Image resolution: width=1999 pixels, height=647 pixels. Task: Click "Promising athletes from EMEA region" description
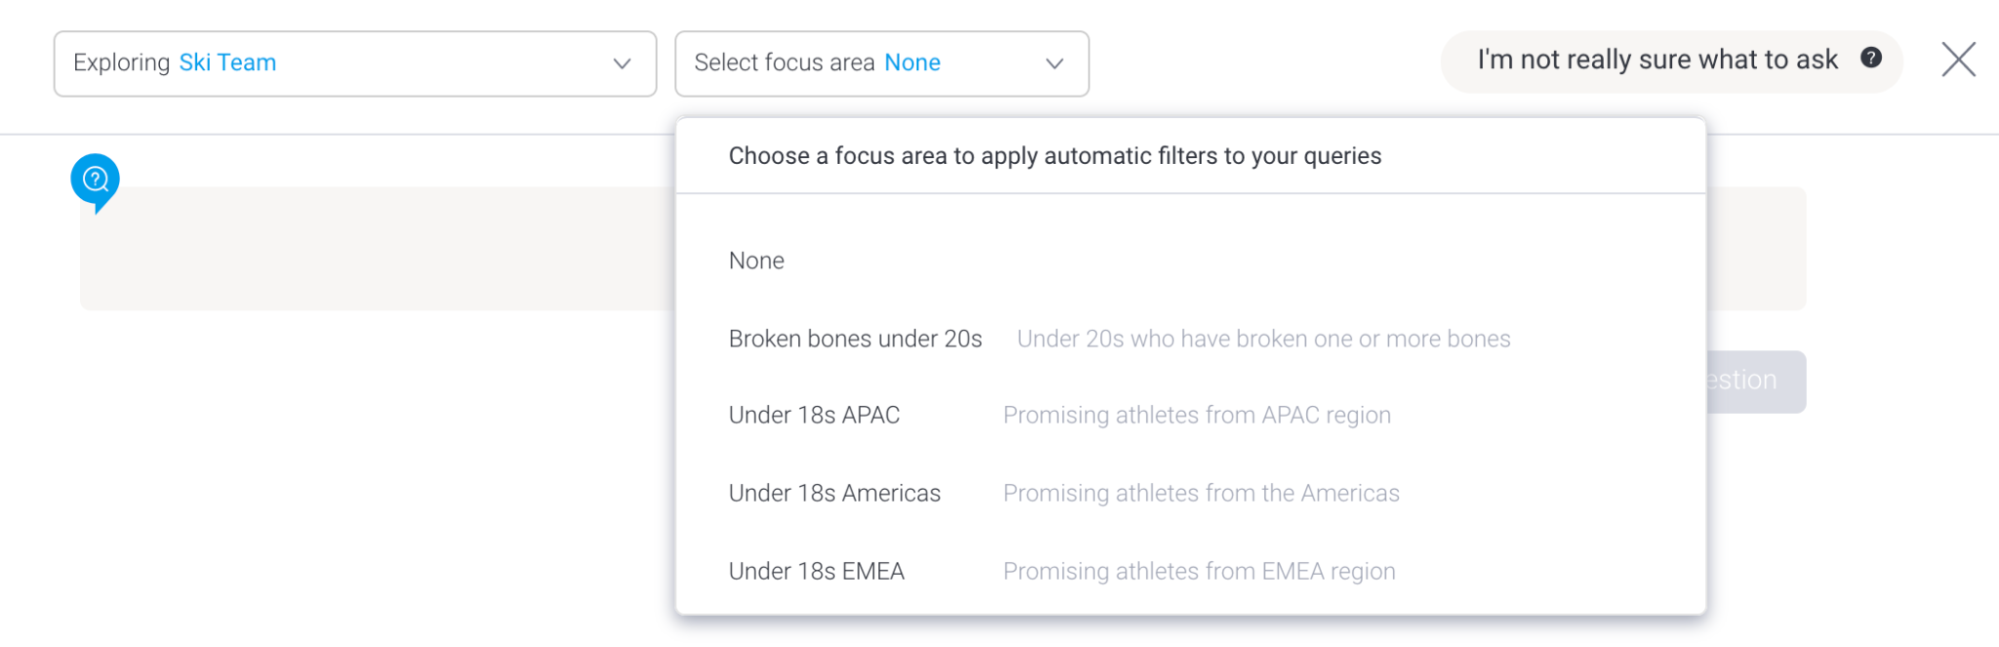[1198, 571]
